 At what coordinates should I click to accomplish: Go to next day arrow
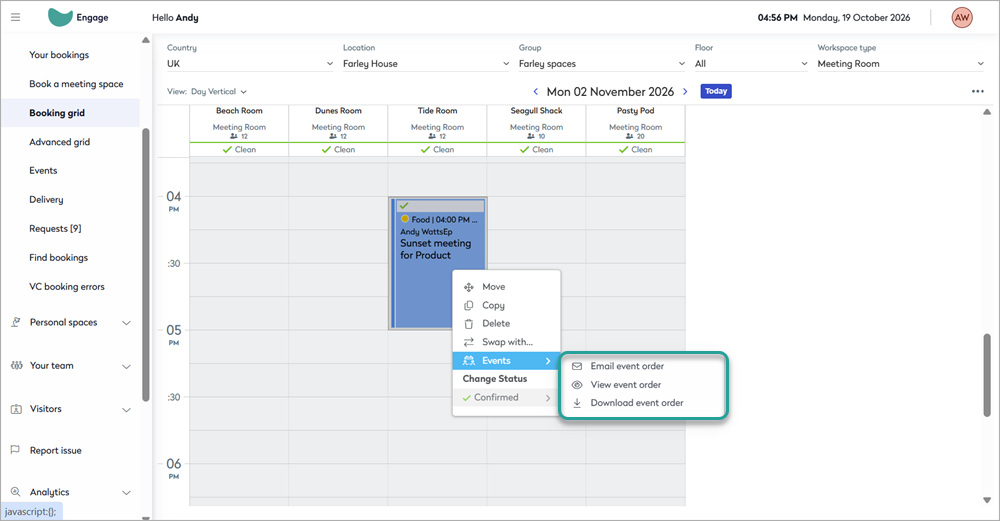click(x=685, y=91)
